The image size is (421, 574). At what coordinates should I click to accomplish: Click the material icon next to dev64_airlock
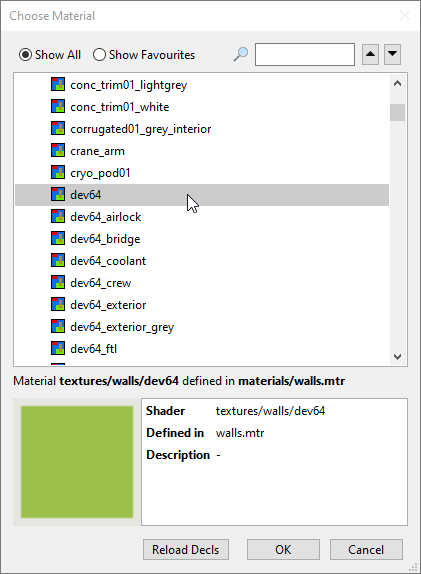point(58,216)
